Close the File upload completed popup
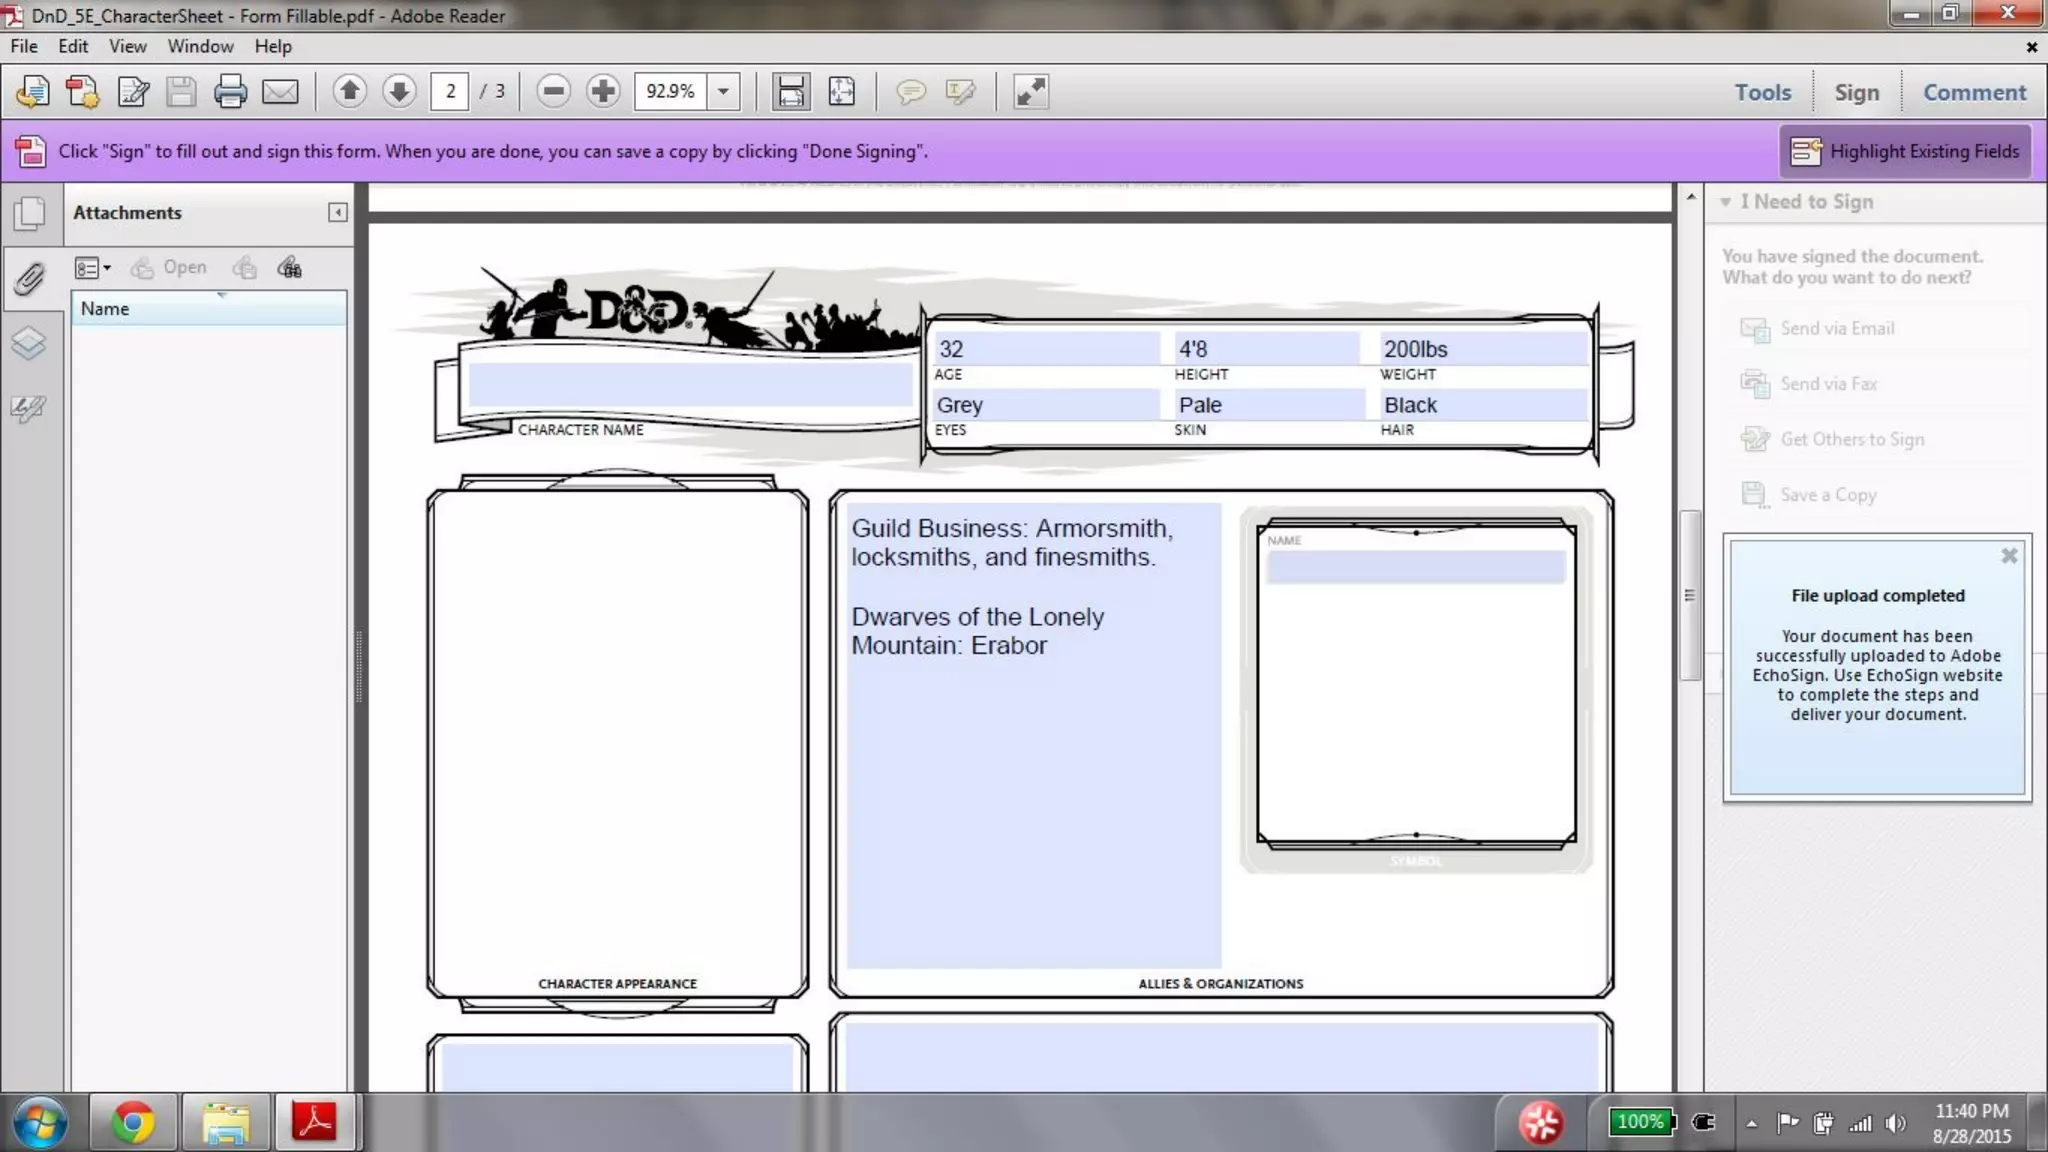 pos(2009,556)
